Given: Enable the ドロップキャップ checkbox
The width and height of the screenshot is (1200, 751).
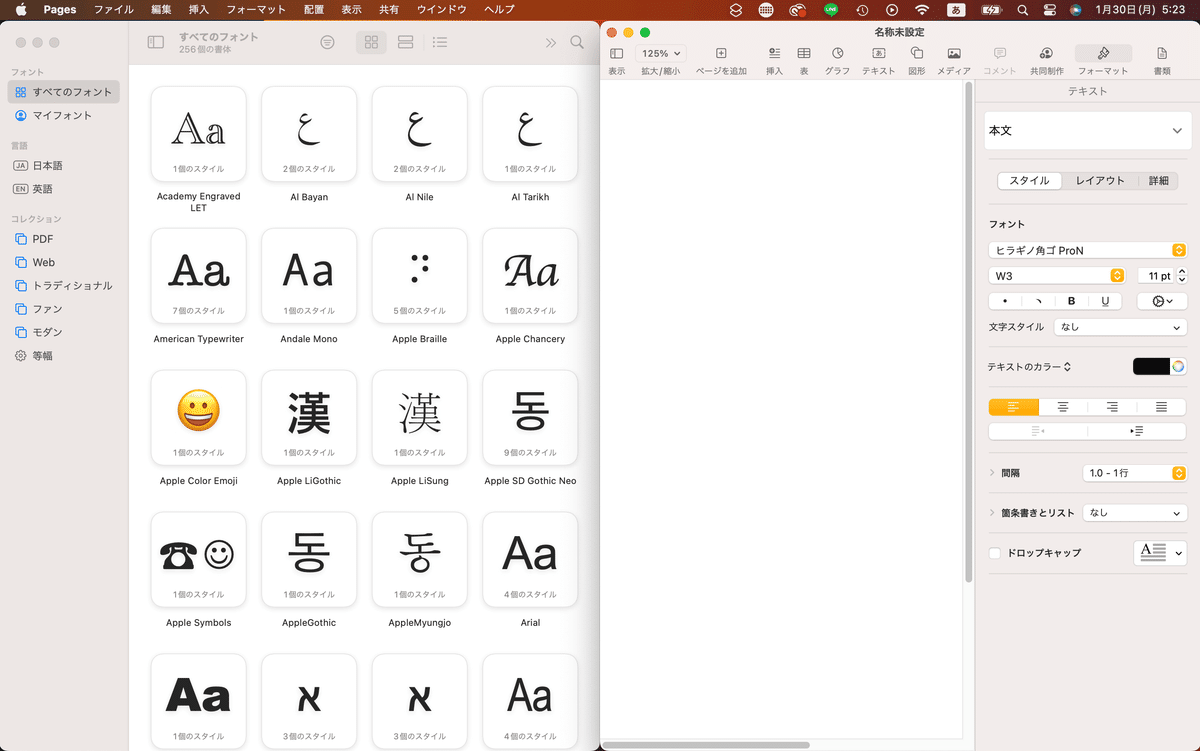Looking at the screenshot, I should coord(995,553).
